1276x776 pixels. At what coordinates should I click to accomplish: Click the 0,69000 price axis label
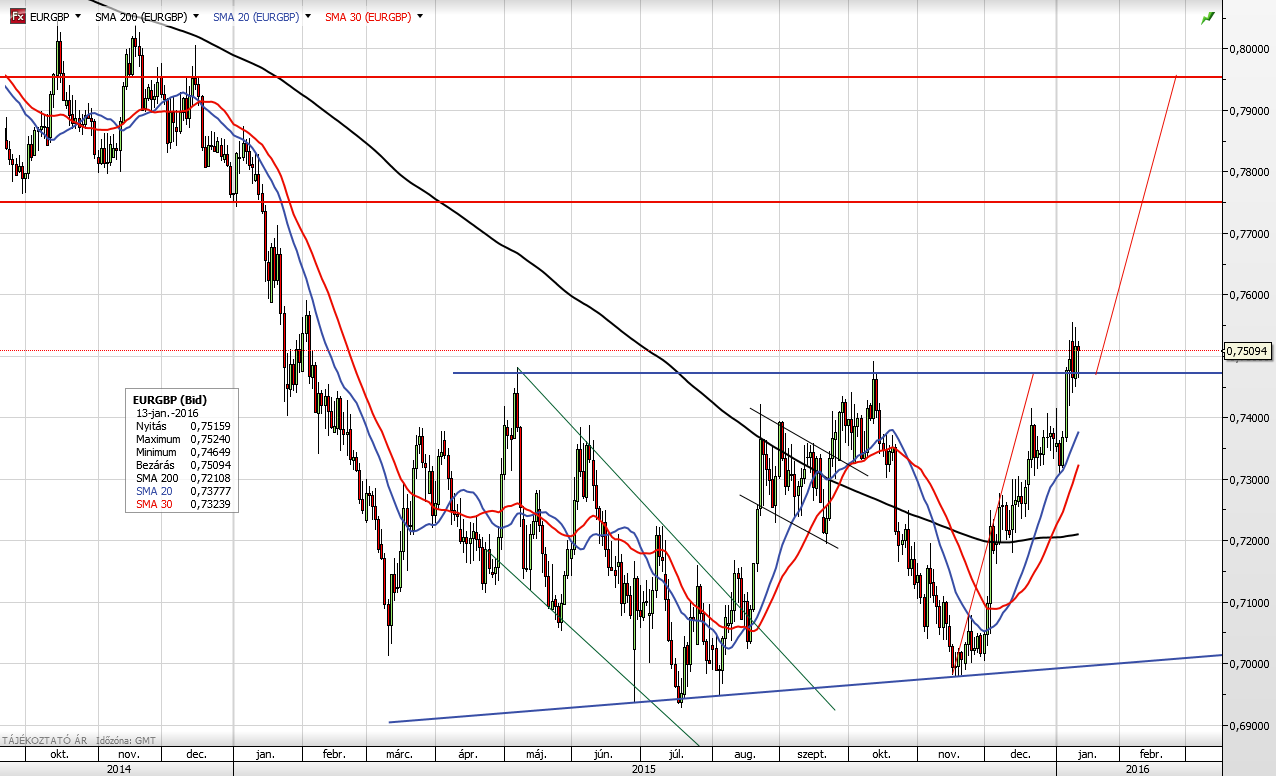click(1250, 726)
